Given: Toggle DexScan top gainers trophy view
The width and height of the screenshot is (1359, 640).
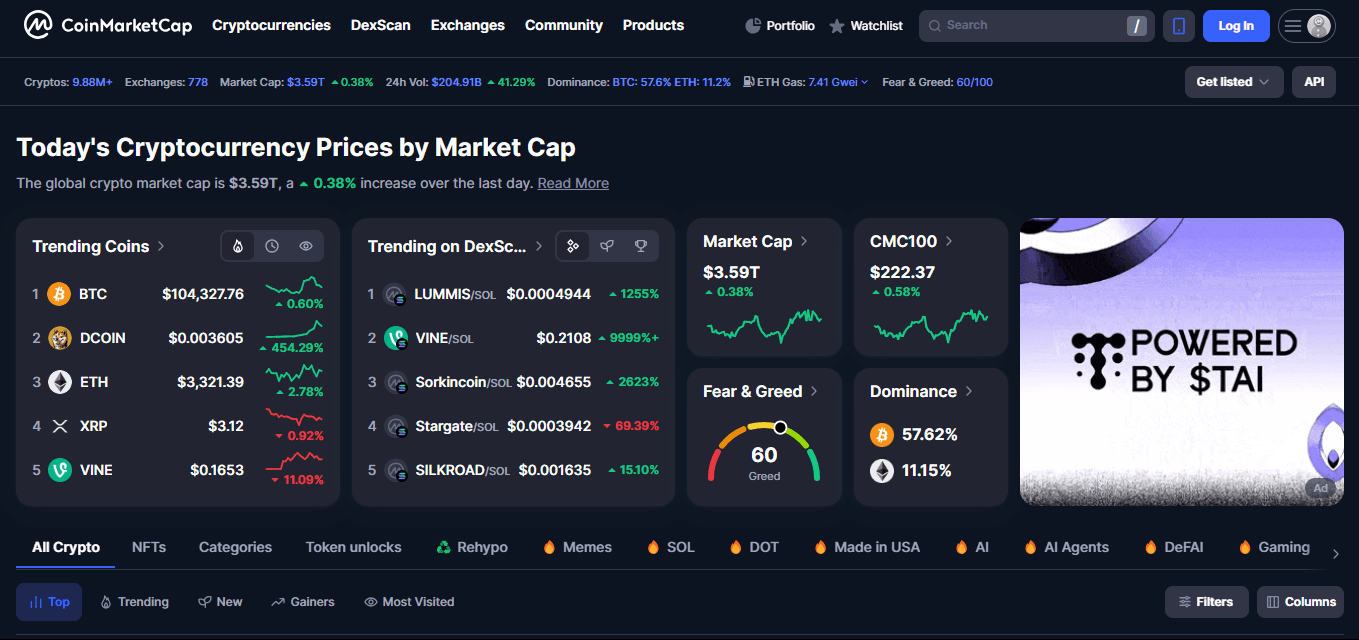Looking at the screenshot, I should pyautogui.click(x=641, y=246).
